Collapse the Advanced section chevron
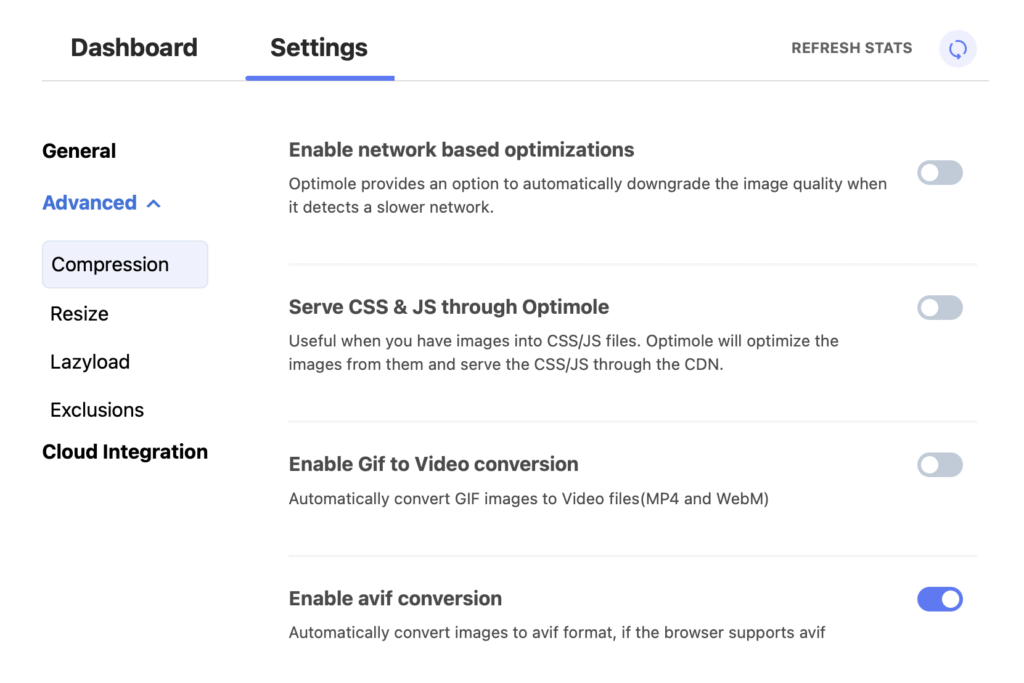 154,202
